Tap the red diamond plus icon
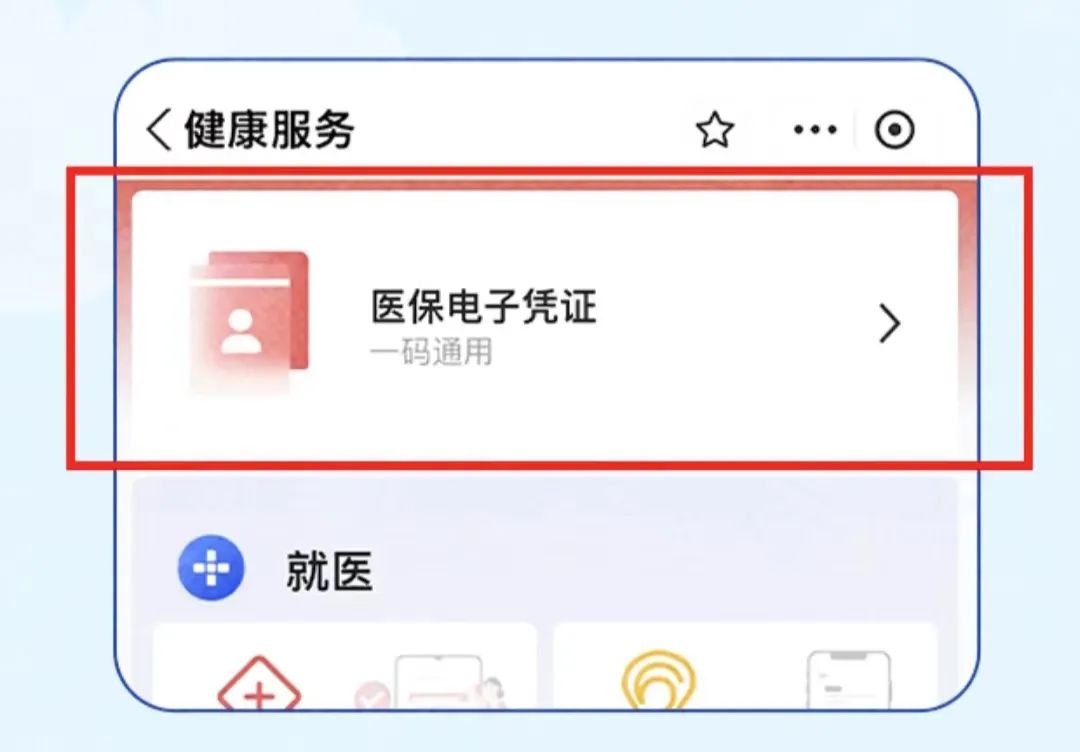1080x752 pixels. 259,683
